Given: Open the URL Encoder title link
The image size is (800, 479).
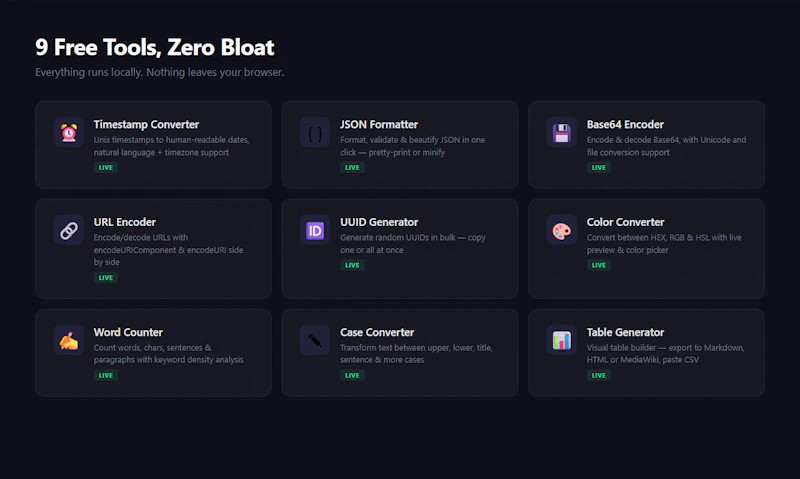Looking at the screenshot, I should click(124, 222).
